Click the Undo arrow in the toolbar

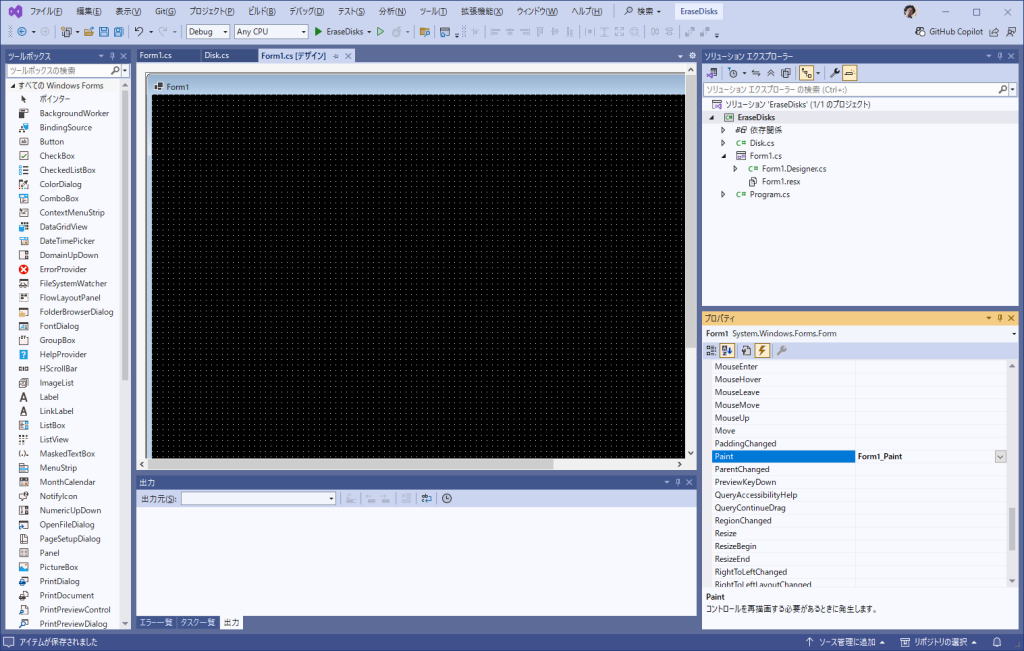[139, 32]
